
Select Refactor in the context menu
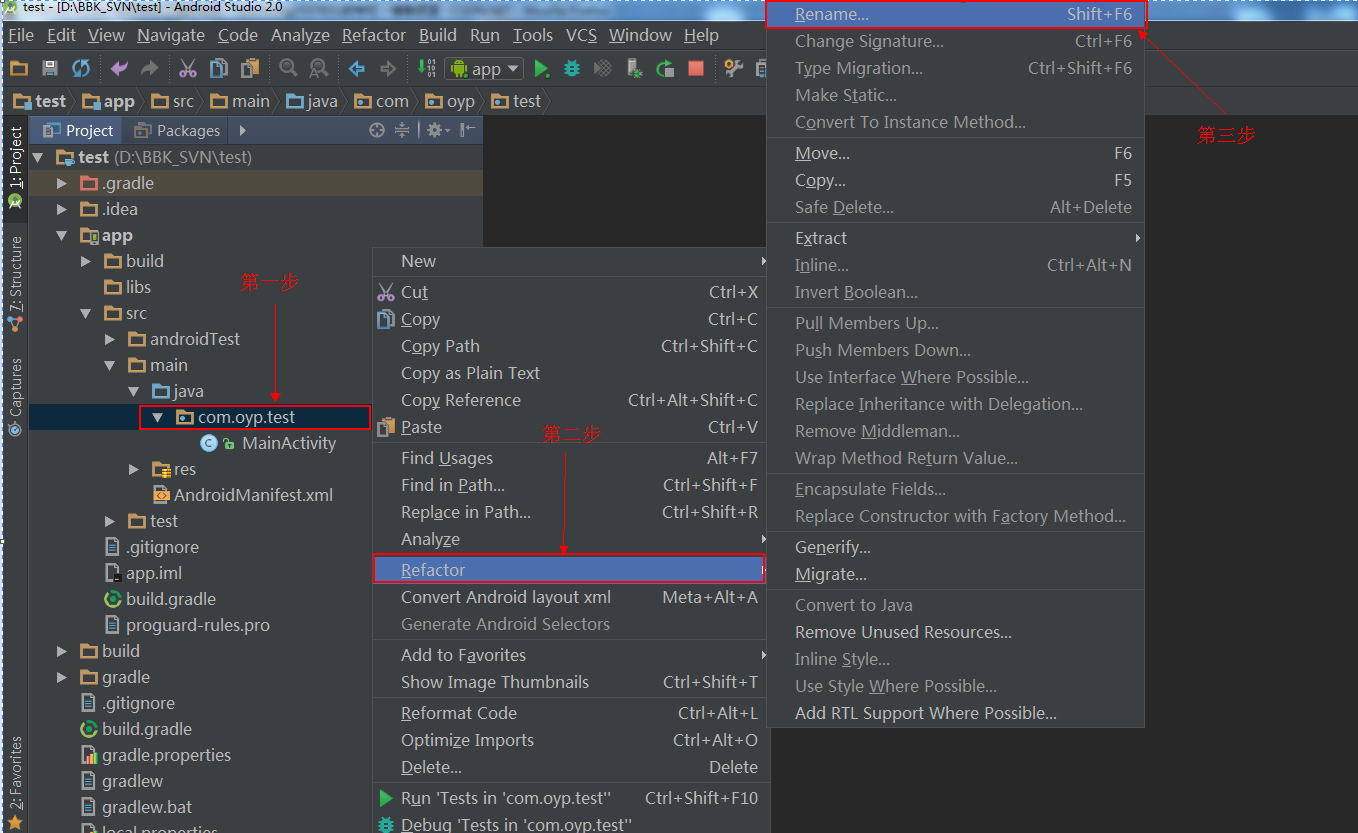[569, 570]
